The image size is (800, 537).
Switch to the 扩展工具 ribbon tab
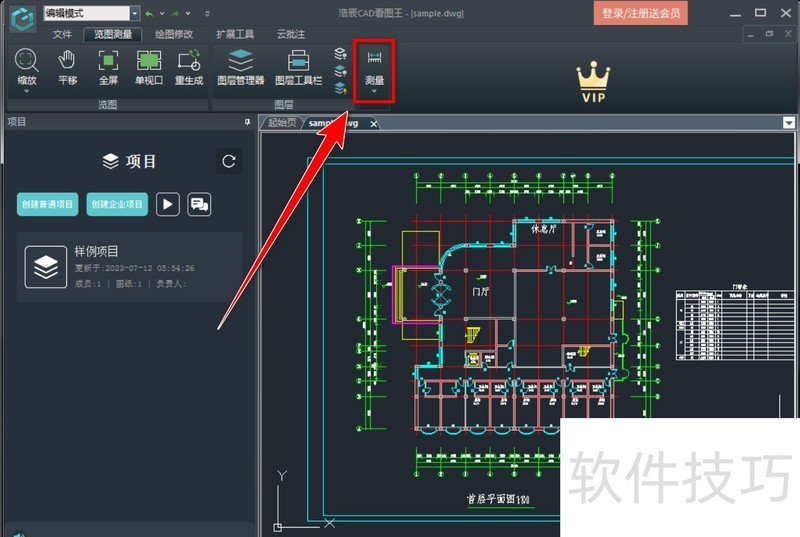[235, 34]
